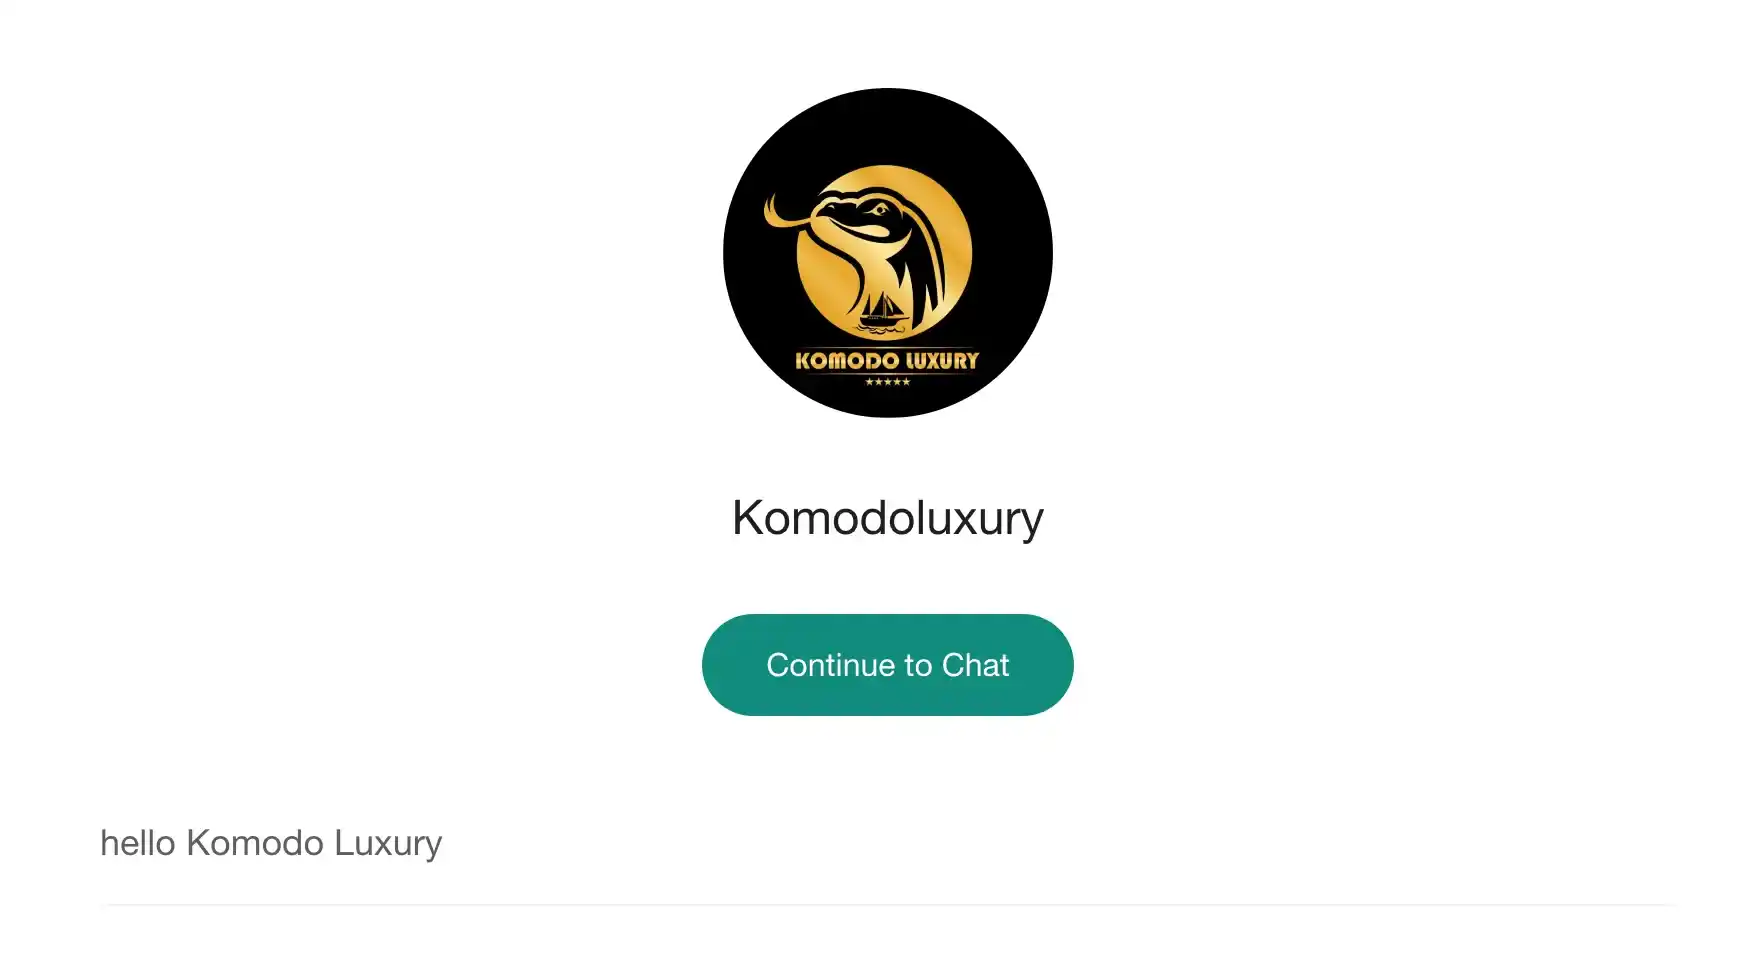
Task: Click the five stars under logo text
Action: tap(887, 382)
